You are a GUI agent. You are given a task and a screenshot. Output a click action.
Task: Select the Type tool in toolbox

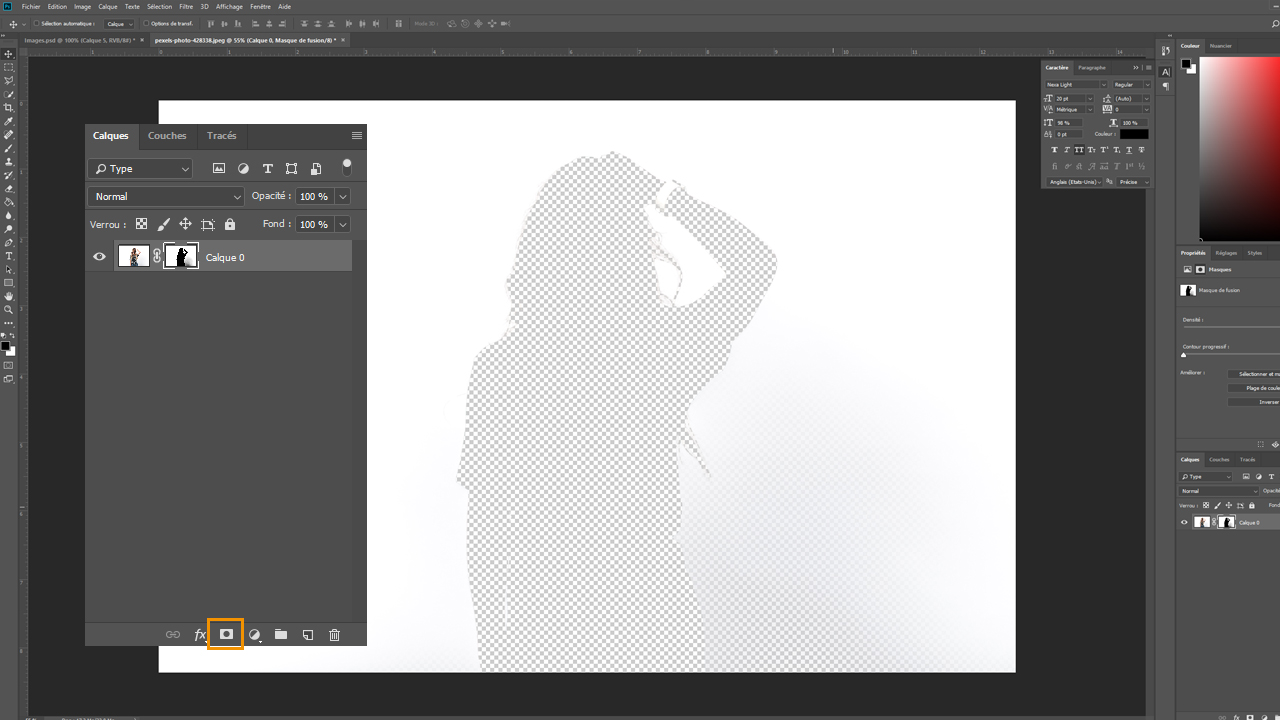9,256
